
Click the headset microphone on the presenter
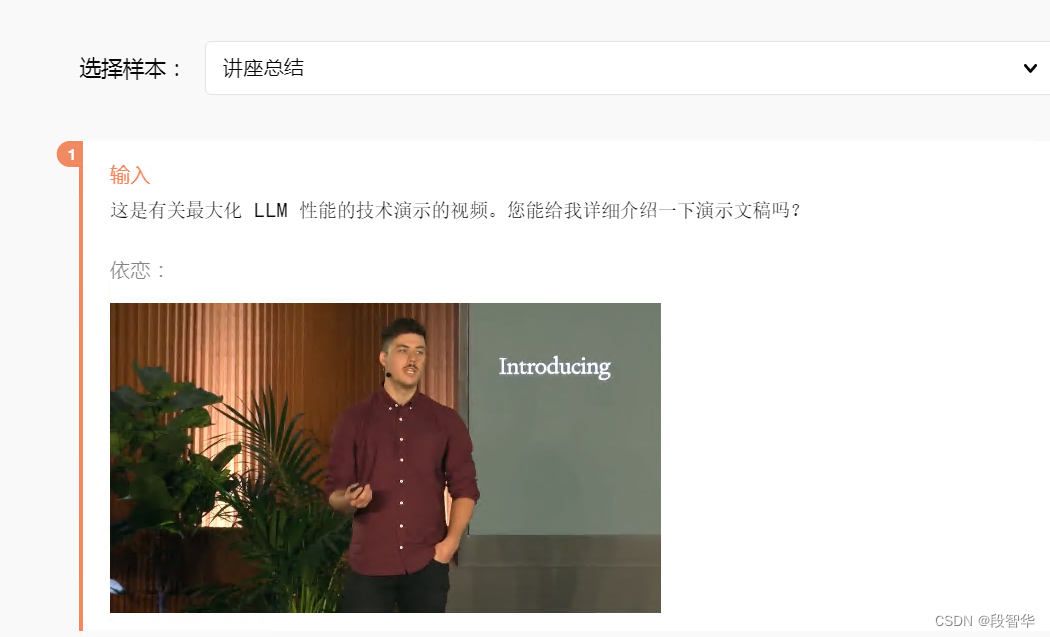pyautogui.click(x=388, y=374)
